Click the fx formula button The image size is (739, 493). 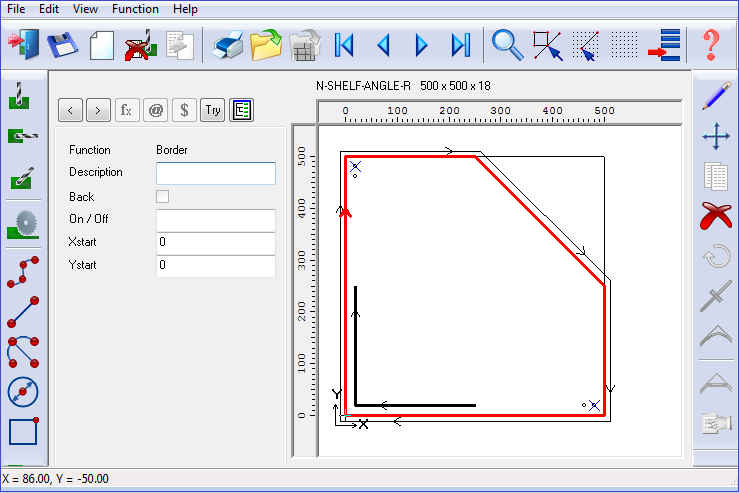(x=127, y=110)
